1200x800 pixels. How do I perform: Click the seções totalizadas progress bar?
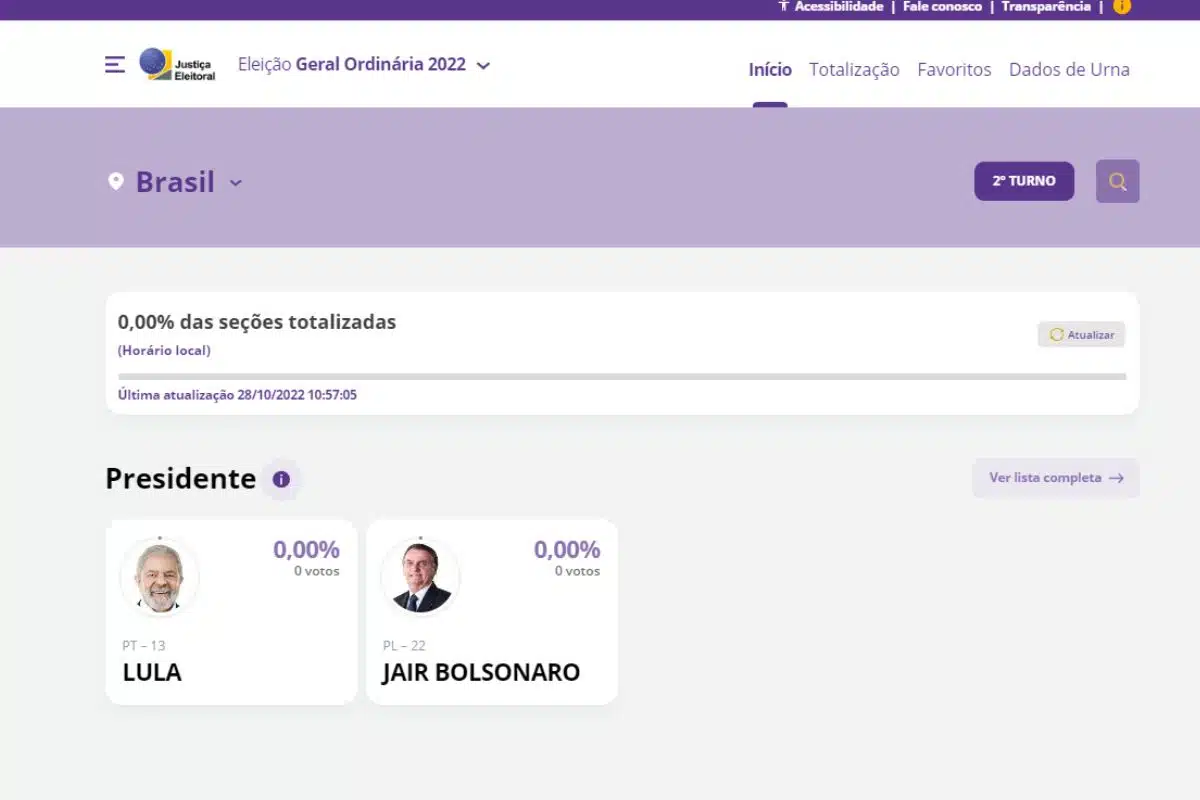click(x=622, y=378)
